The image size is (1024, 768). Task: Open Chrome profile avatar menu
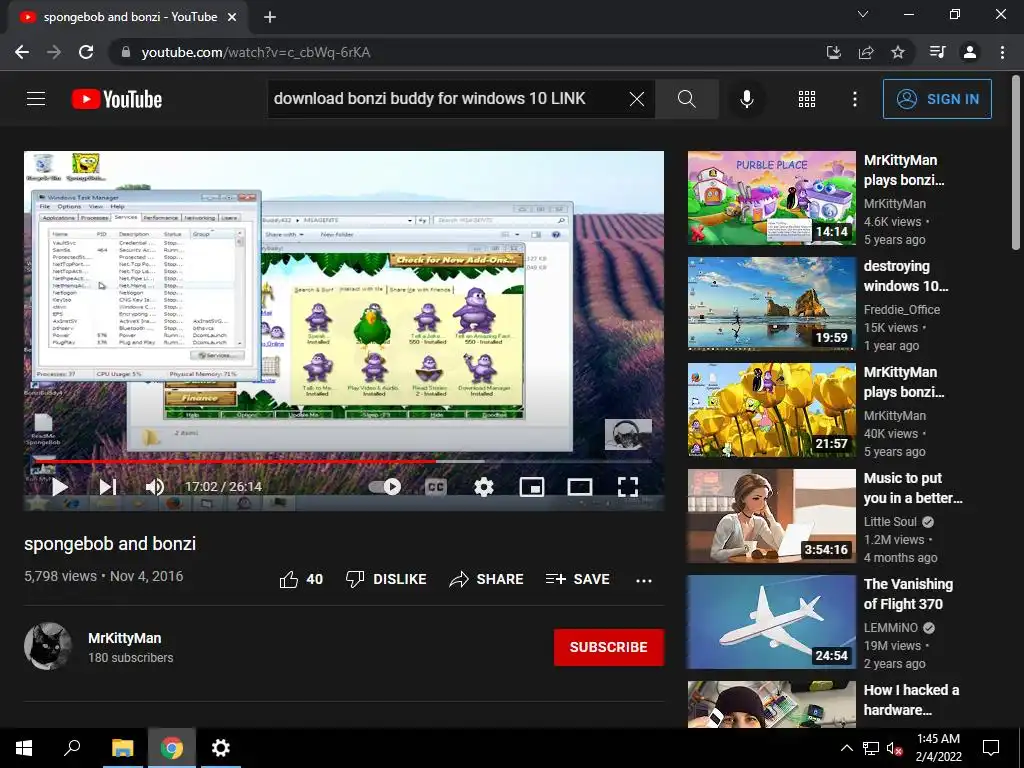970,52
